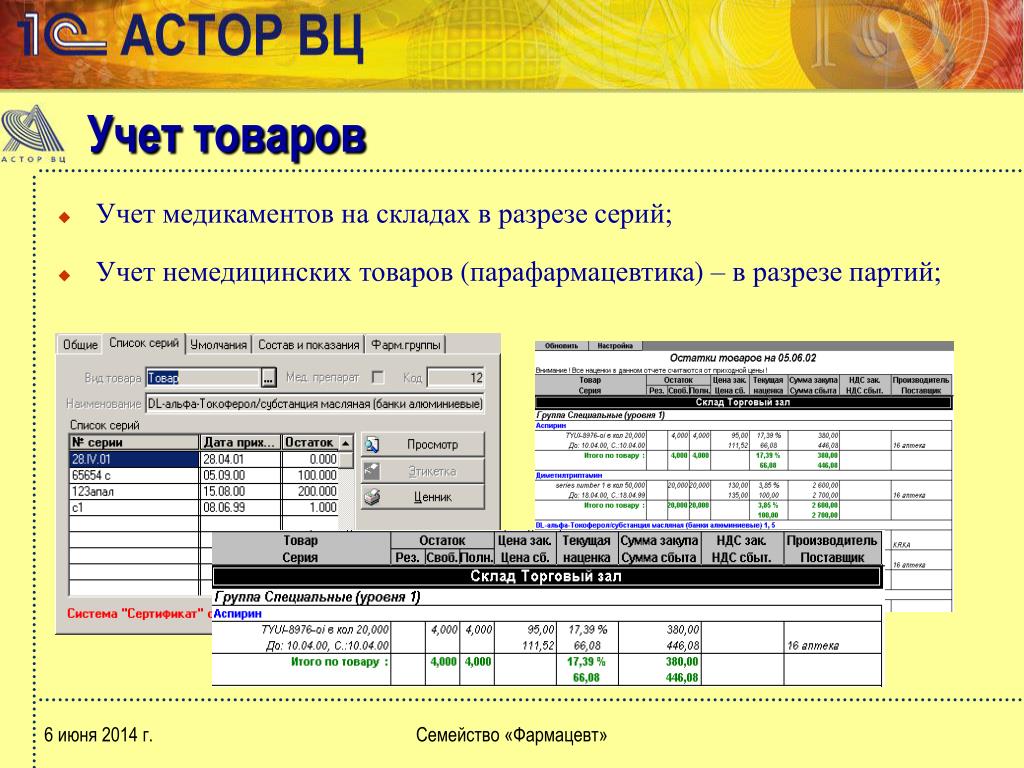Switch to the Общие tab
The image size is (1024, 768).
80,345
